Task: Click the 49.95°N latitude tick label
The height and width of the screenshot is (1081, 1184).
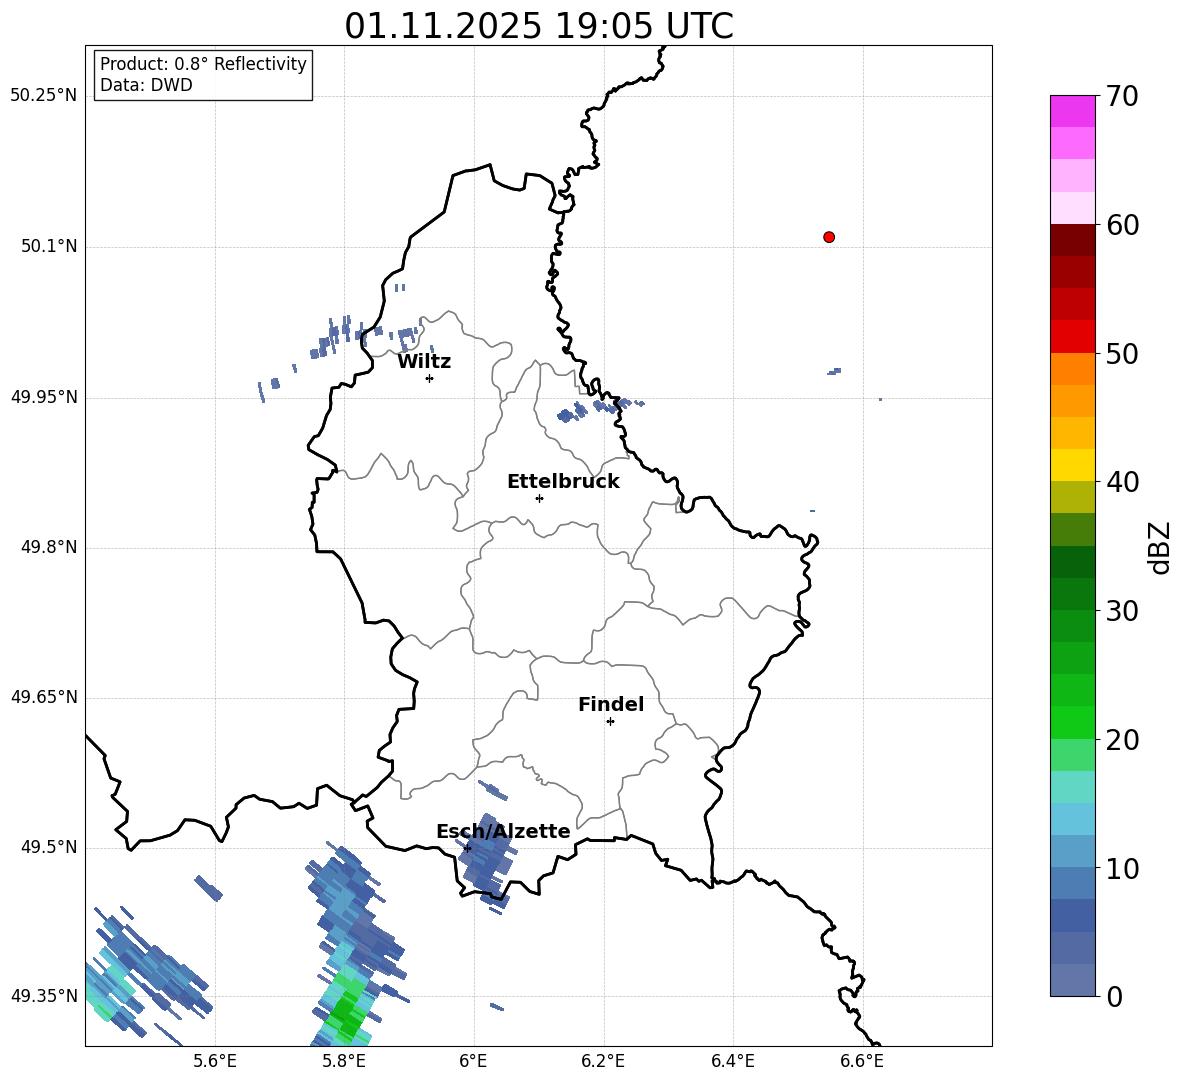Action: pos(43,397)
